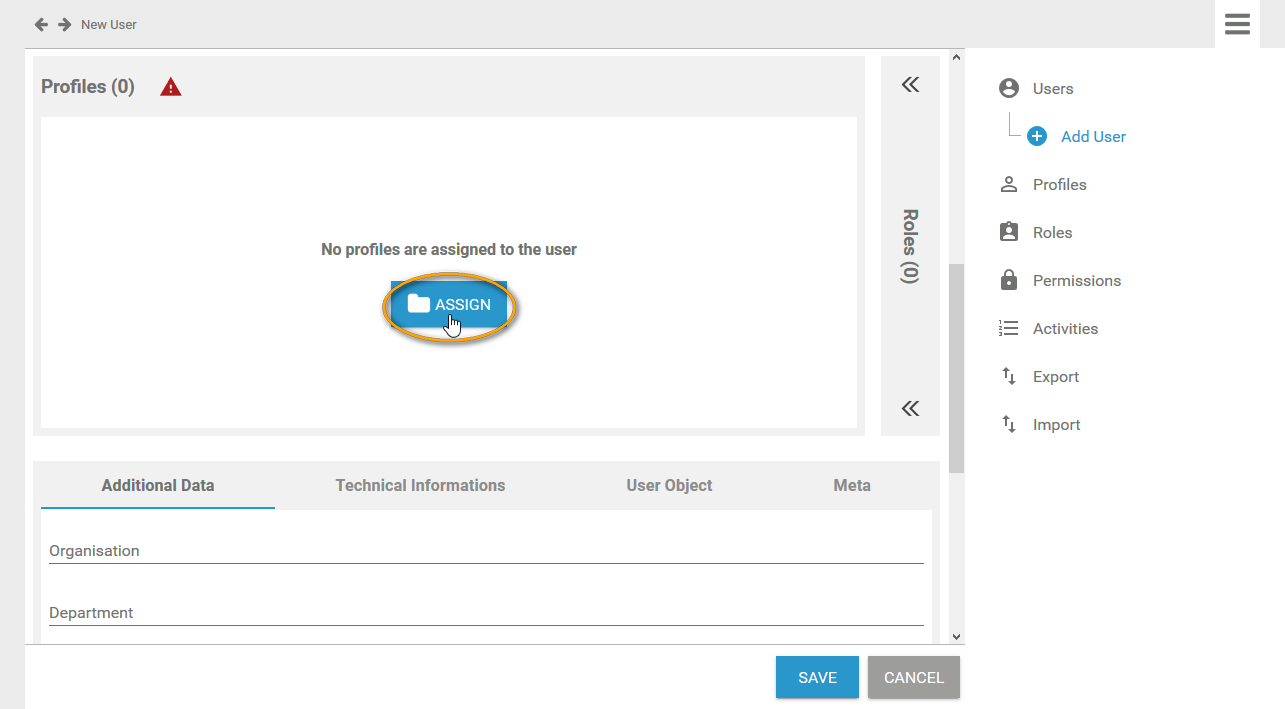The image size is (1285, 709).
Task: Open the Profiles section in the sidebar
Action: click(1008, 184)
